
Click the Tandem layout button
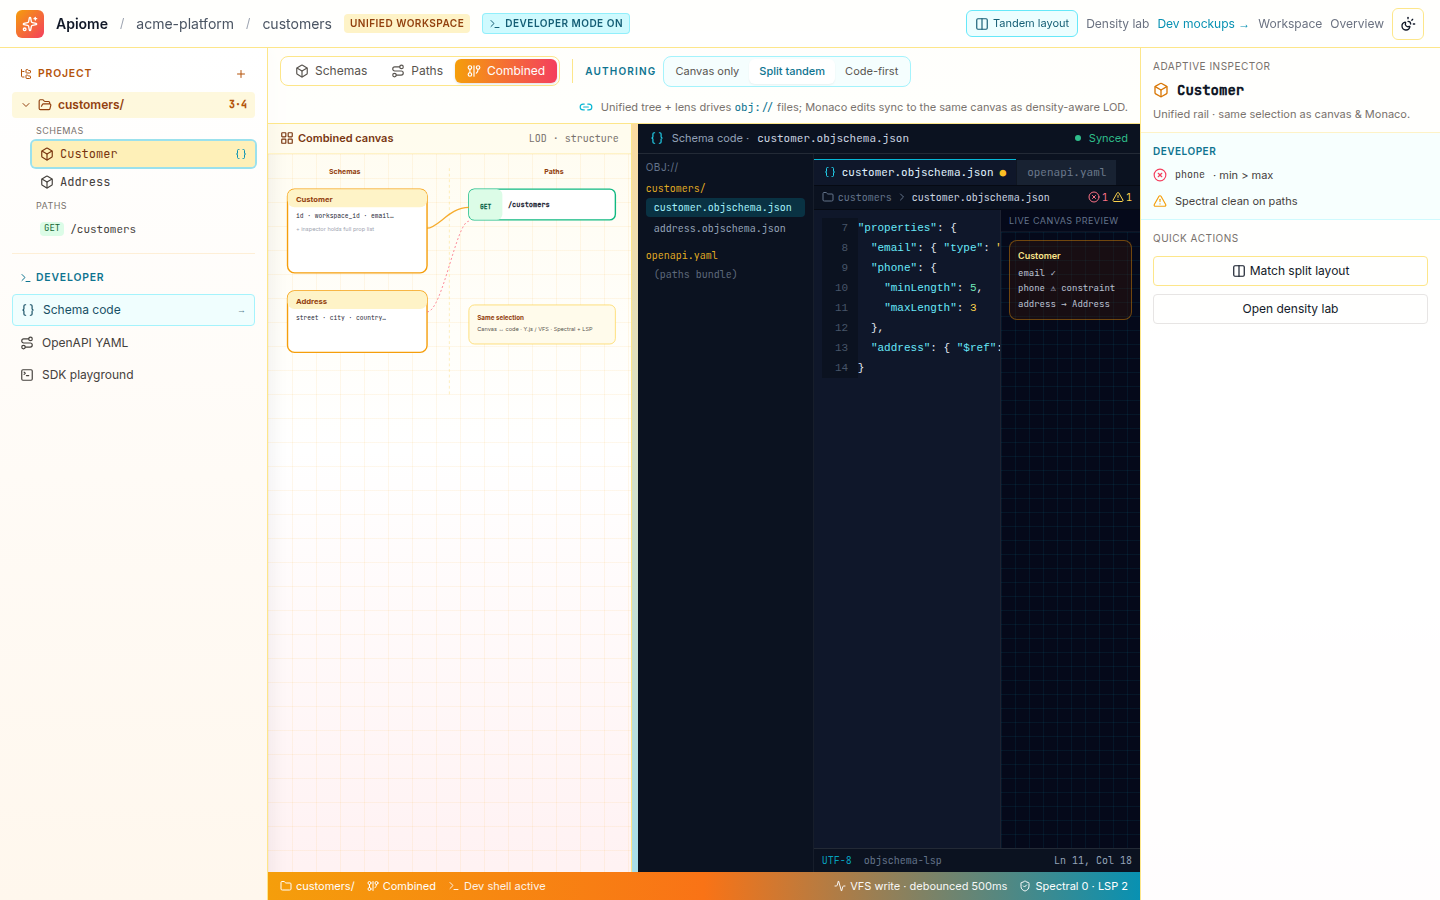[x=1022, y=24]
